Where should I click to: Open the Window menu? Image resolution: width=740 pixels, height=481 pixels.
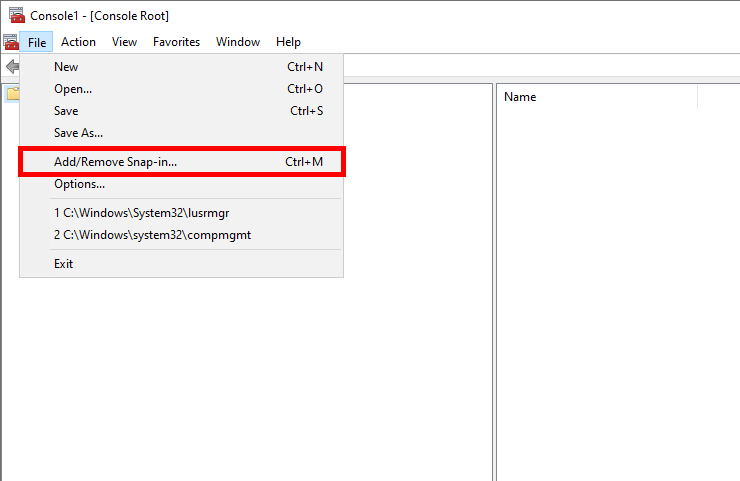[238, 42]
